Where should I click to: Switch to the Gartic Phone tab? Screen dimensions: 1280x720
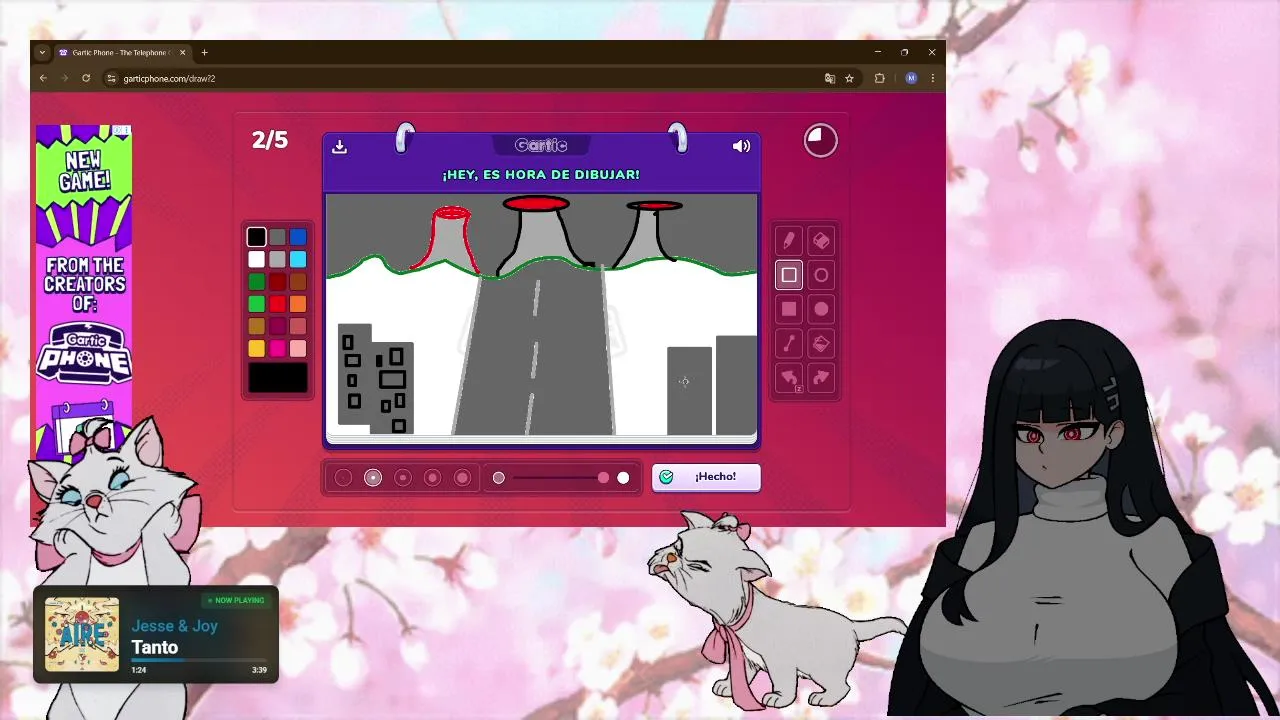(122, 52)
